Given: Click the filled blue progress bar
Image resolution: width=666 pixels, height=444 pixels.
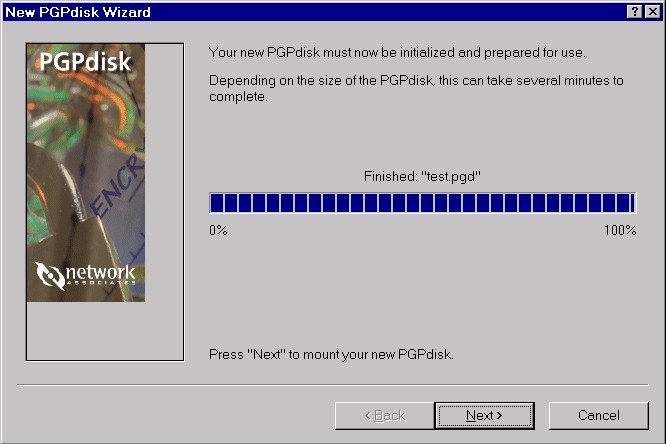Looking at the screenshot, I should pos(423,203).
